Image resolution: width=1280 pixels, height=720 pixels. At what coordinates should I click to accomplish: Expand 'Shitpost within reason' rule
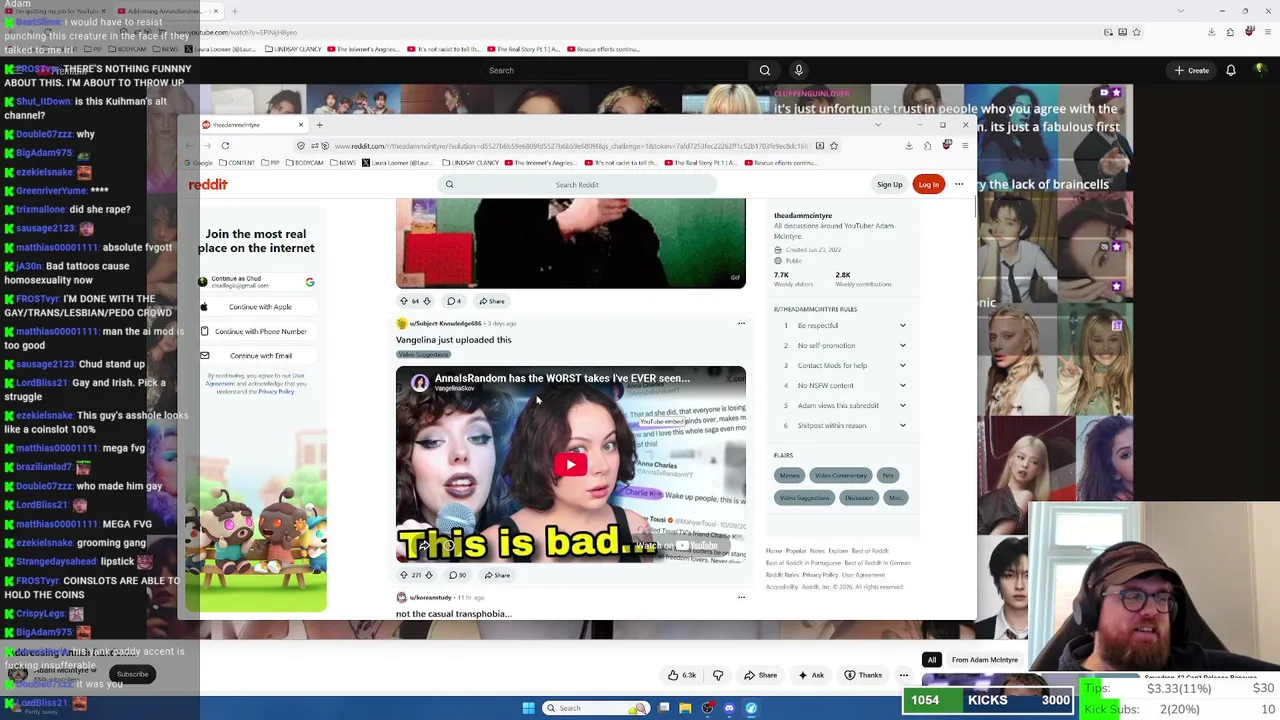902,425
